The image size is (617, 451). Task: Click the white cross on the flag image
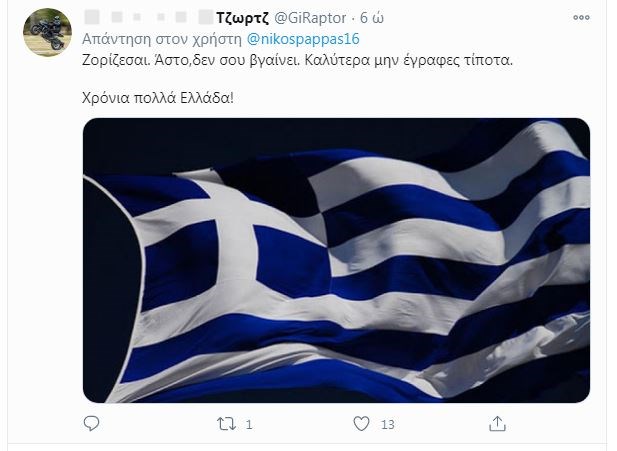[x=236, y=244]
